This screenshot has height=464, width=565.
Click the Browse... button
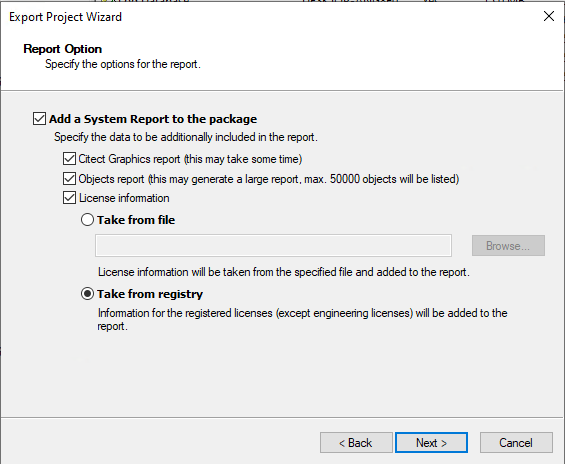point(508,246)
